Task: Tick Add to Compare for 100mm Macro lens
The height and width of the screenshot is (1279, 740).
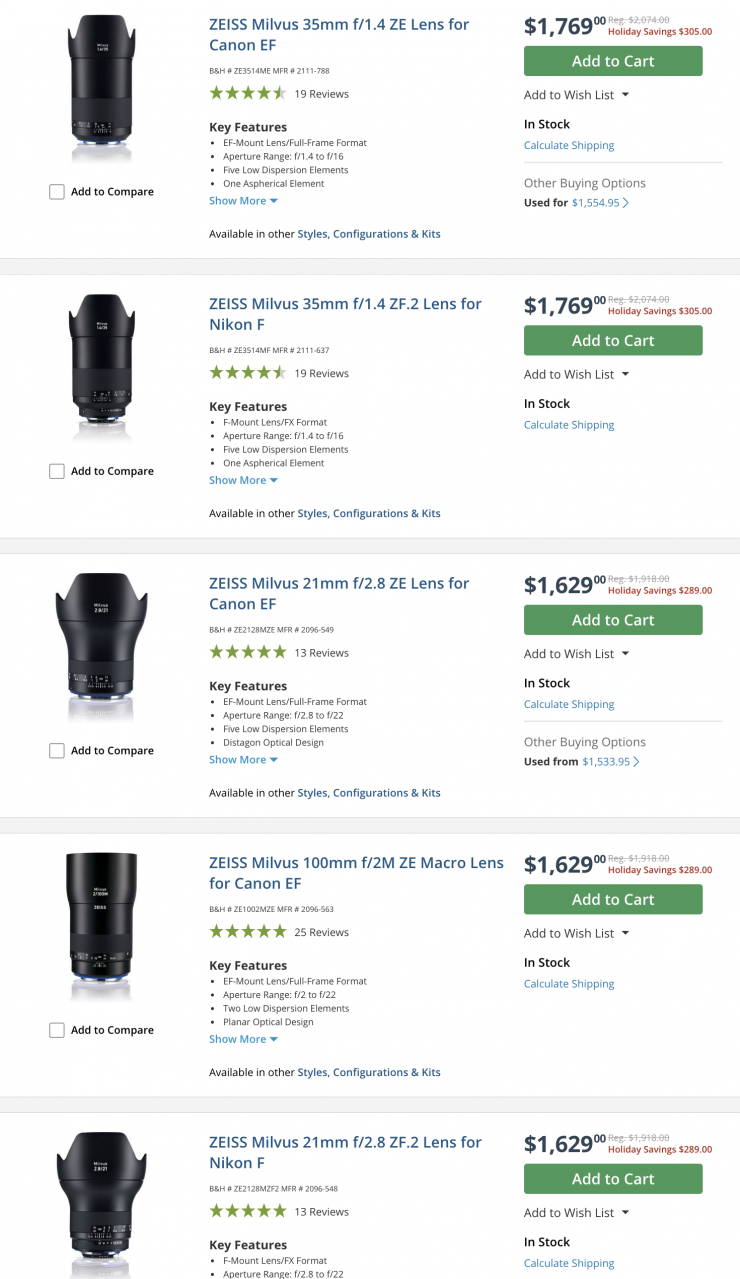Action: coord(57,1030)
